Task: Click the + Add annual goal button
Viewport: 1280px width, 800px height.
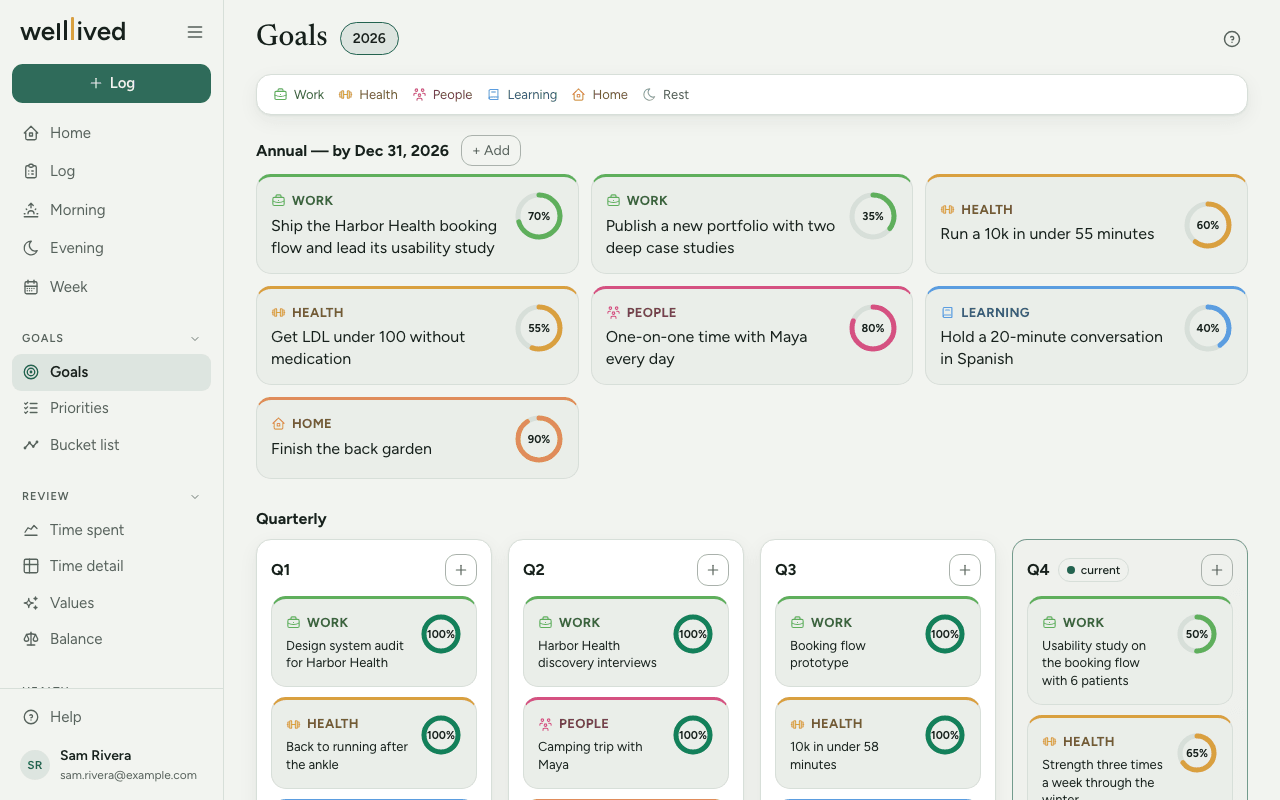Action: 491,151
